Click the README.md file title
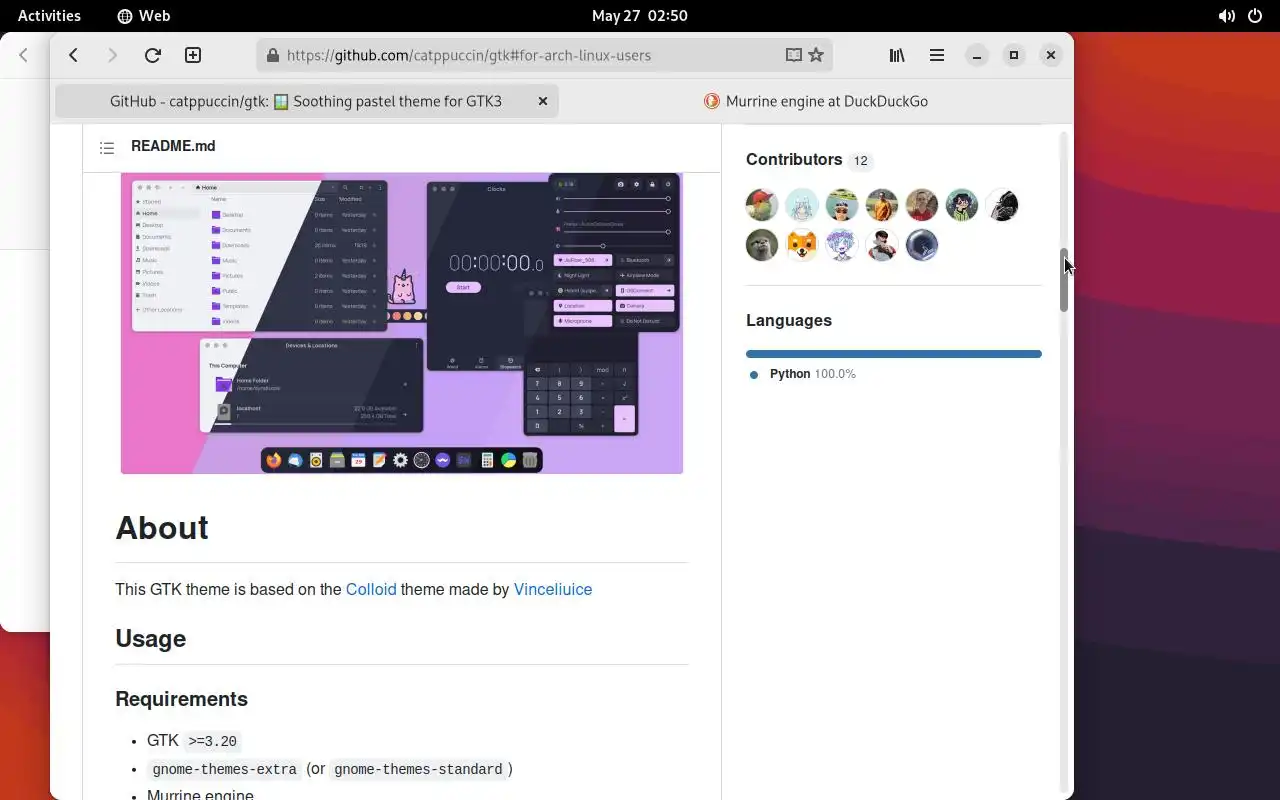 point(173,146)
